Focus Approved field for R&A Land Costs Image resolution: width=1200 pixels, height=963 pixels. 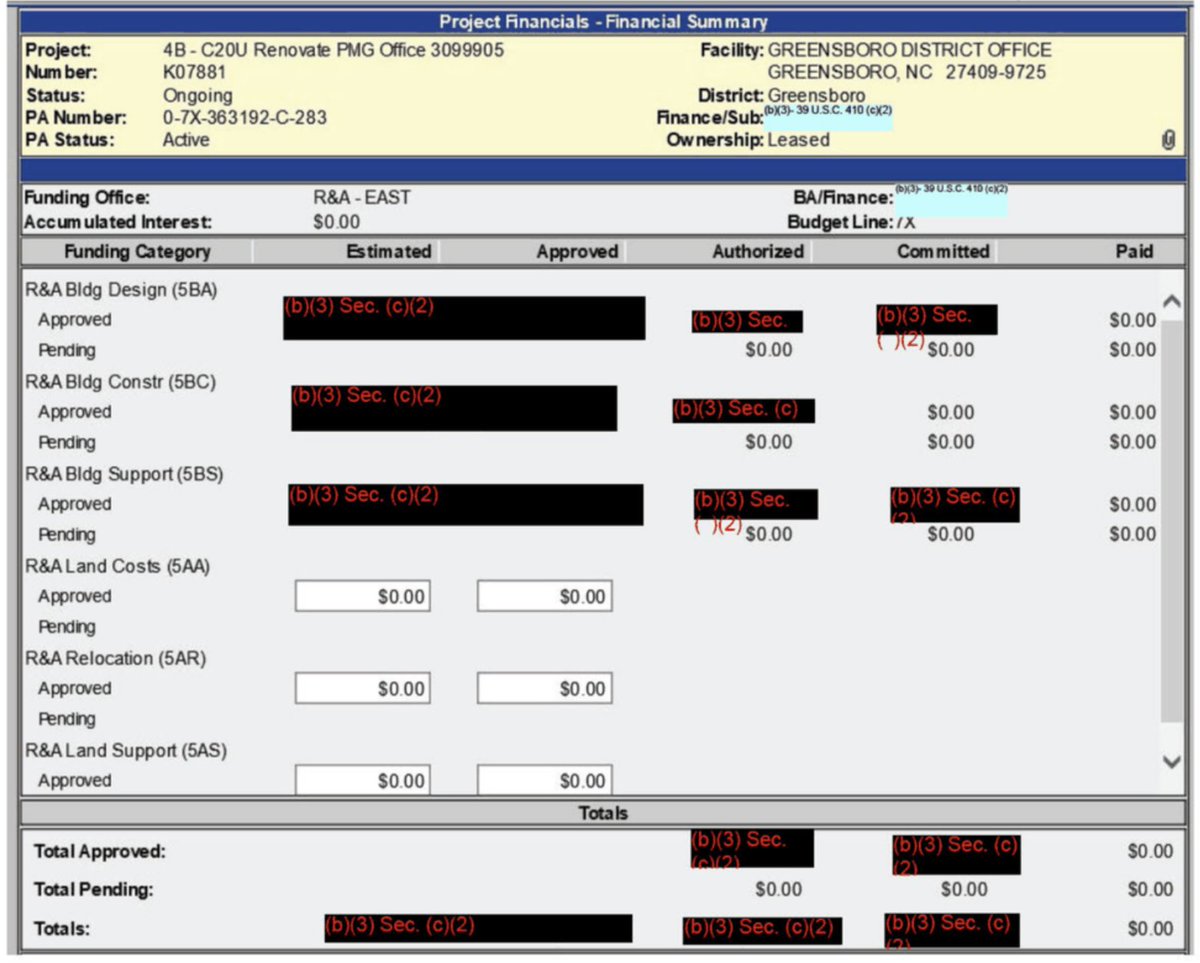coord(545,597)
